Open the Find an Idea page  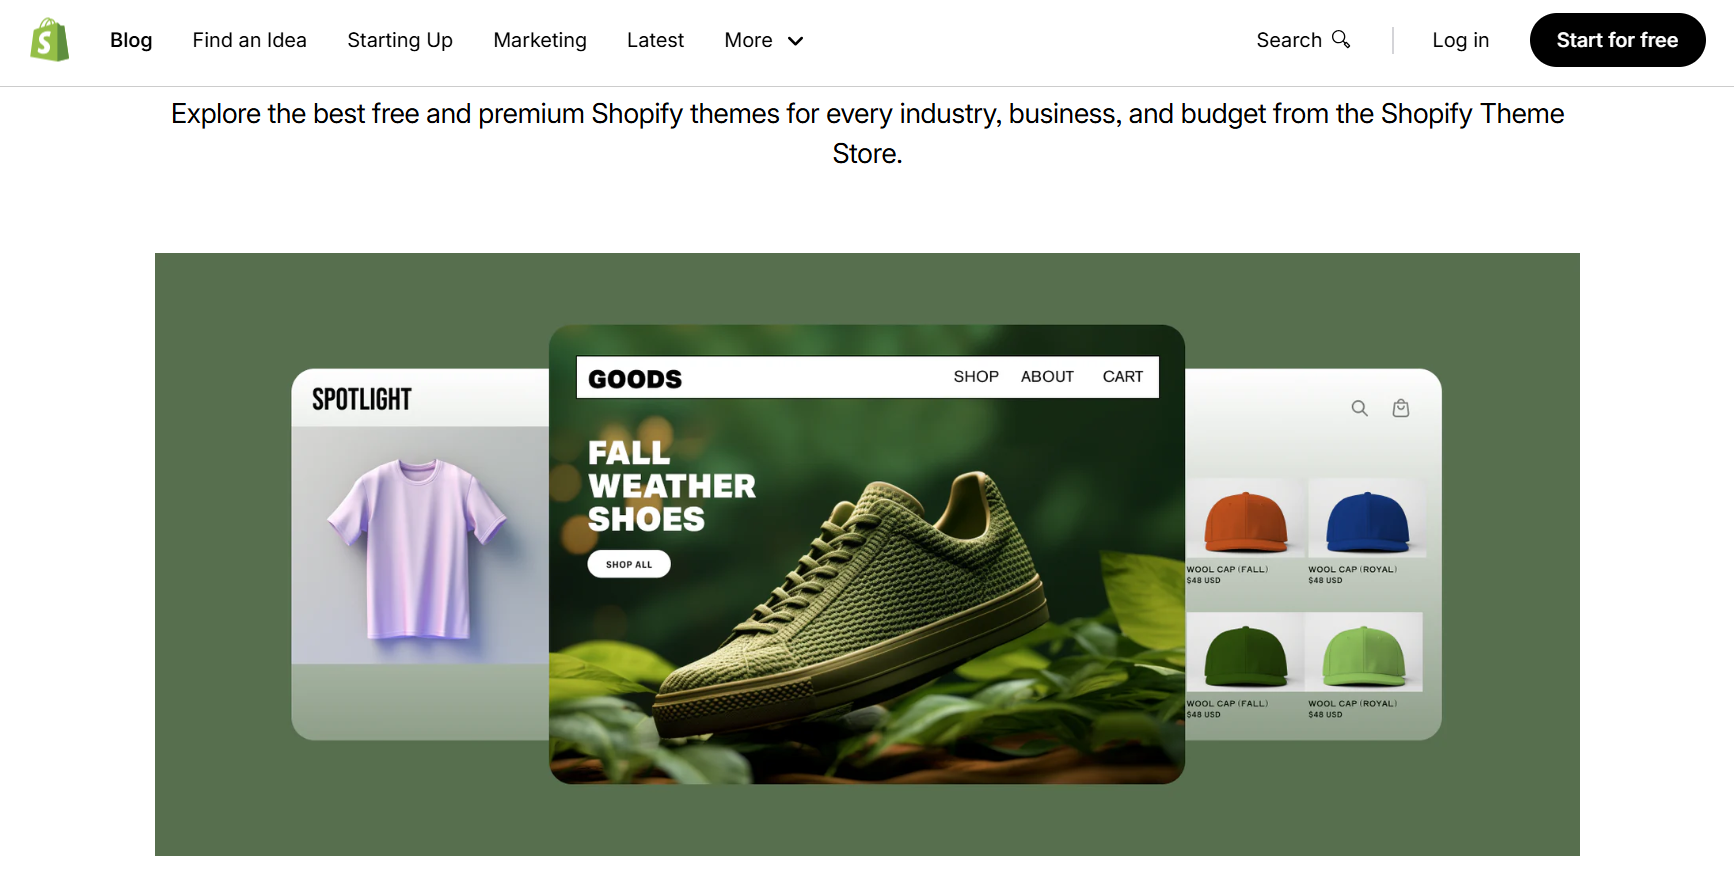click(249, 40)
